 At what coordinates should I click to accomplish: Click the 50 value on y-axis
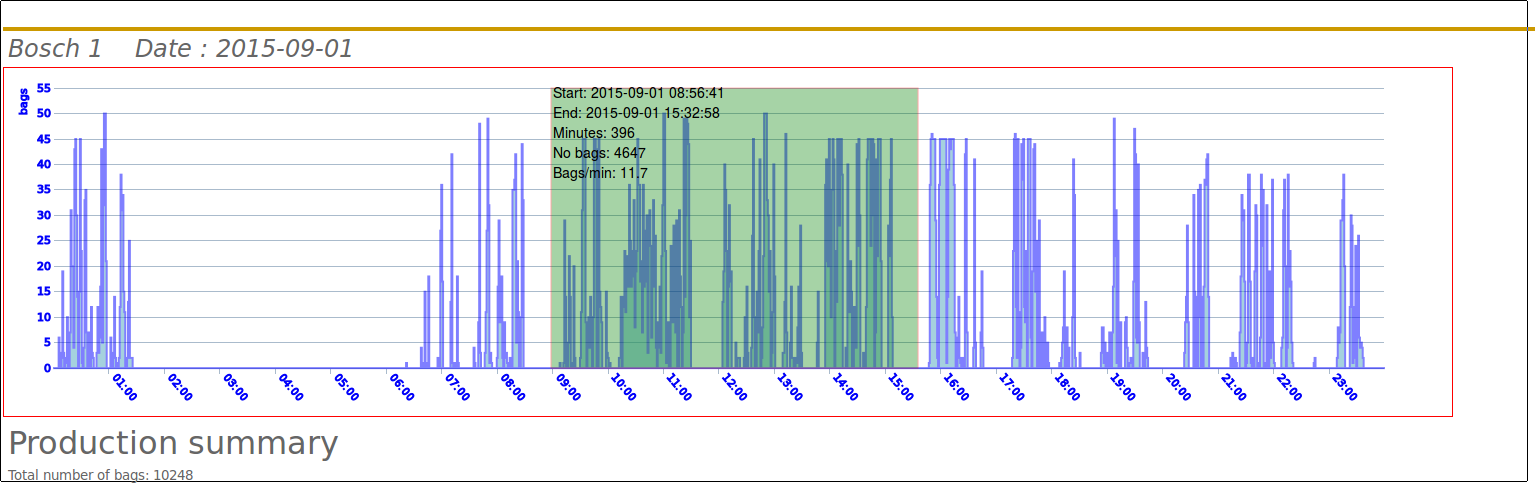43,113
